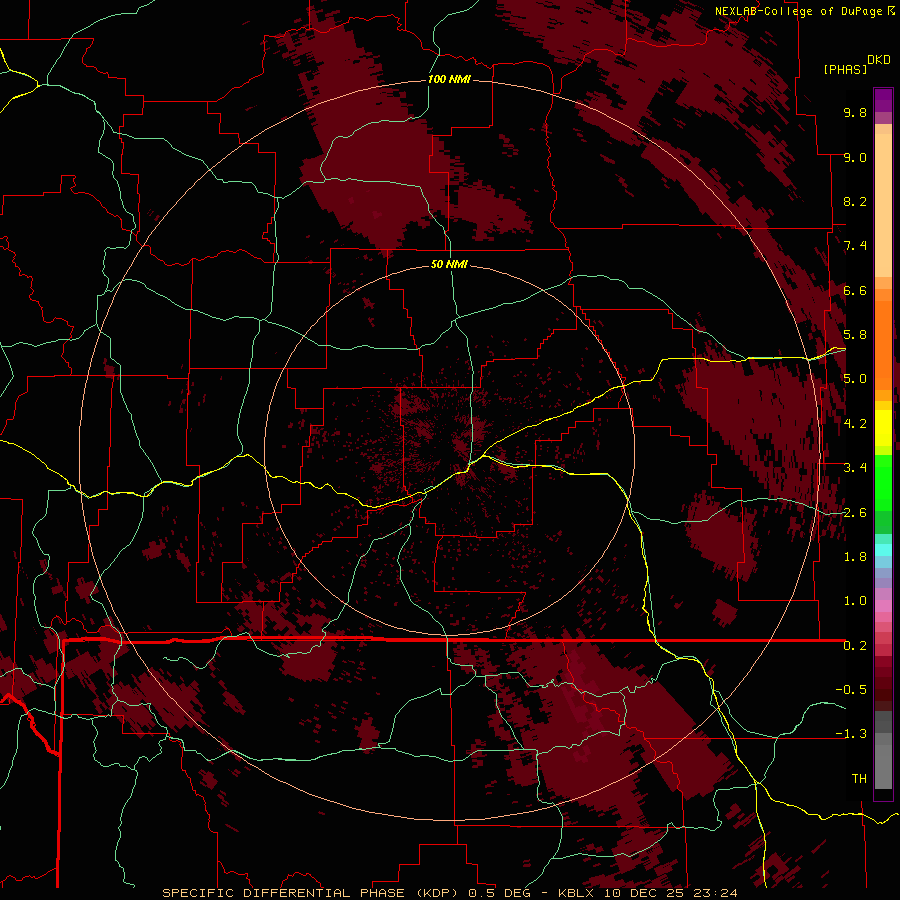Click the 2.6 value on the scale
The image size is (900, 900).
coord(855,513)
